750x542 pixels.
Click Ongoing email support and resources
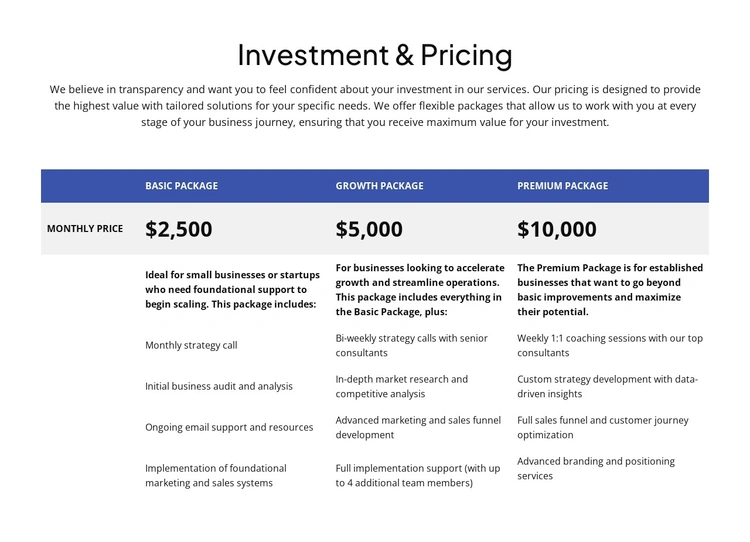click(x=229, y=428)
